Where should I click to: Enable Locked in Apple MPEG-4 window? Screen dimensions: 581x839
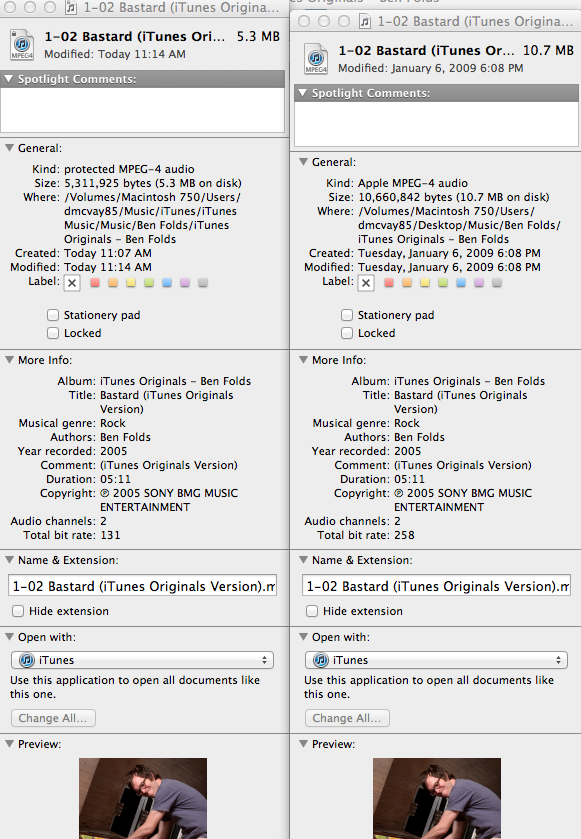pyautogui.click(x=347, y=333)
